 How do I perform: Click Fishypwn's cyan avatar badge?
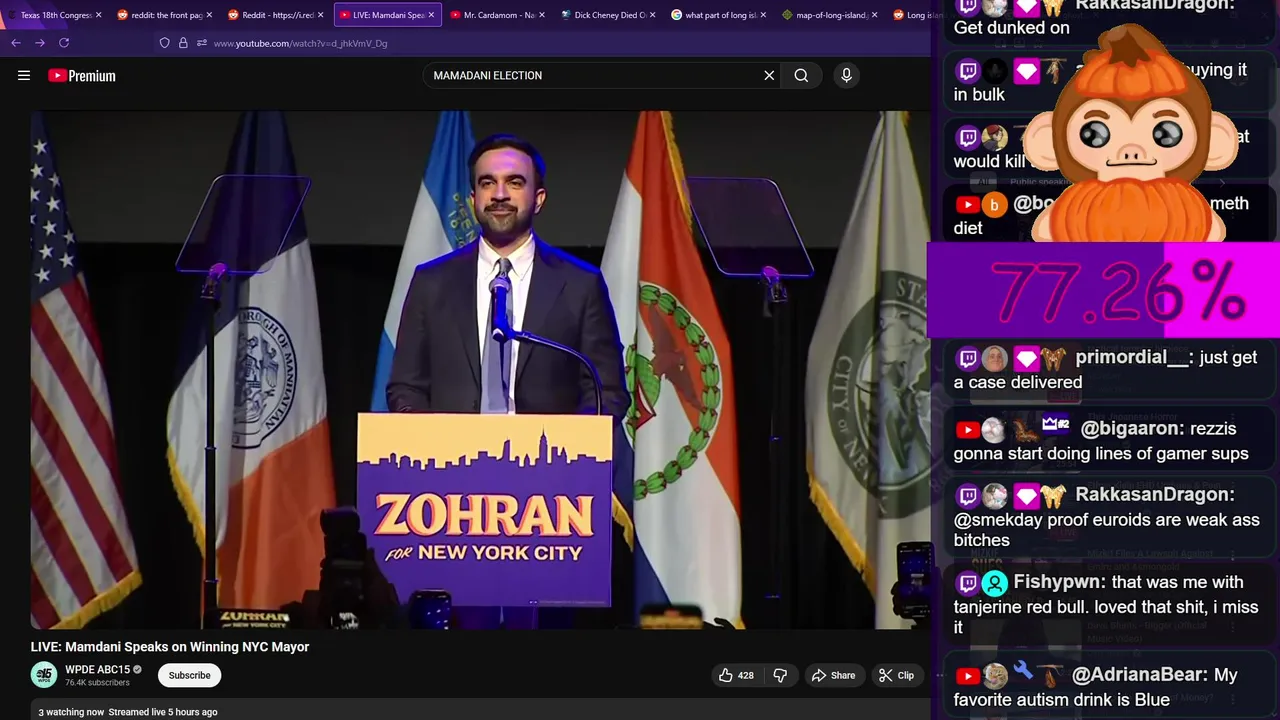pos(995,583)
